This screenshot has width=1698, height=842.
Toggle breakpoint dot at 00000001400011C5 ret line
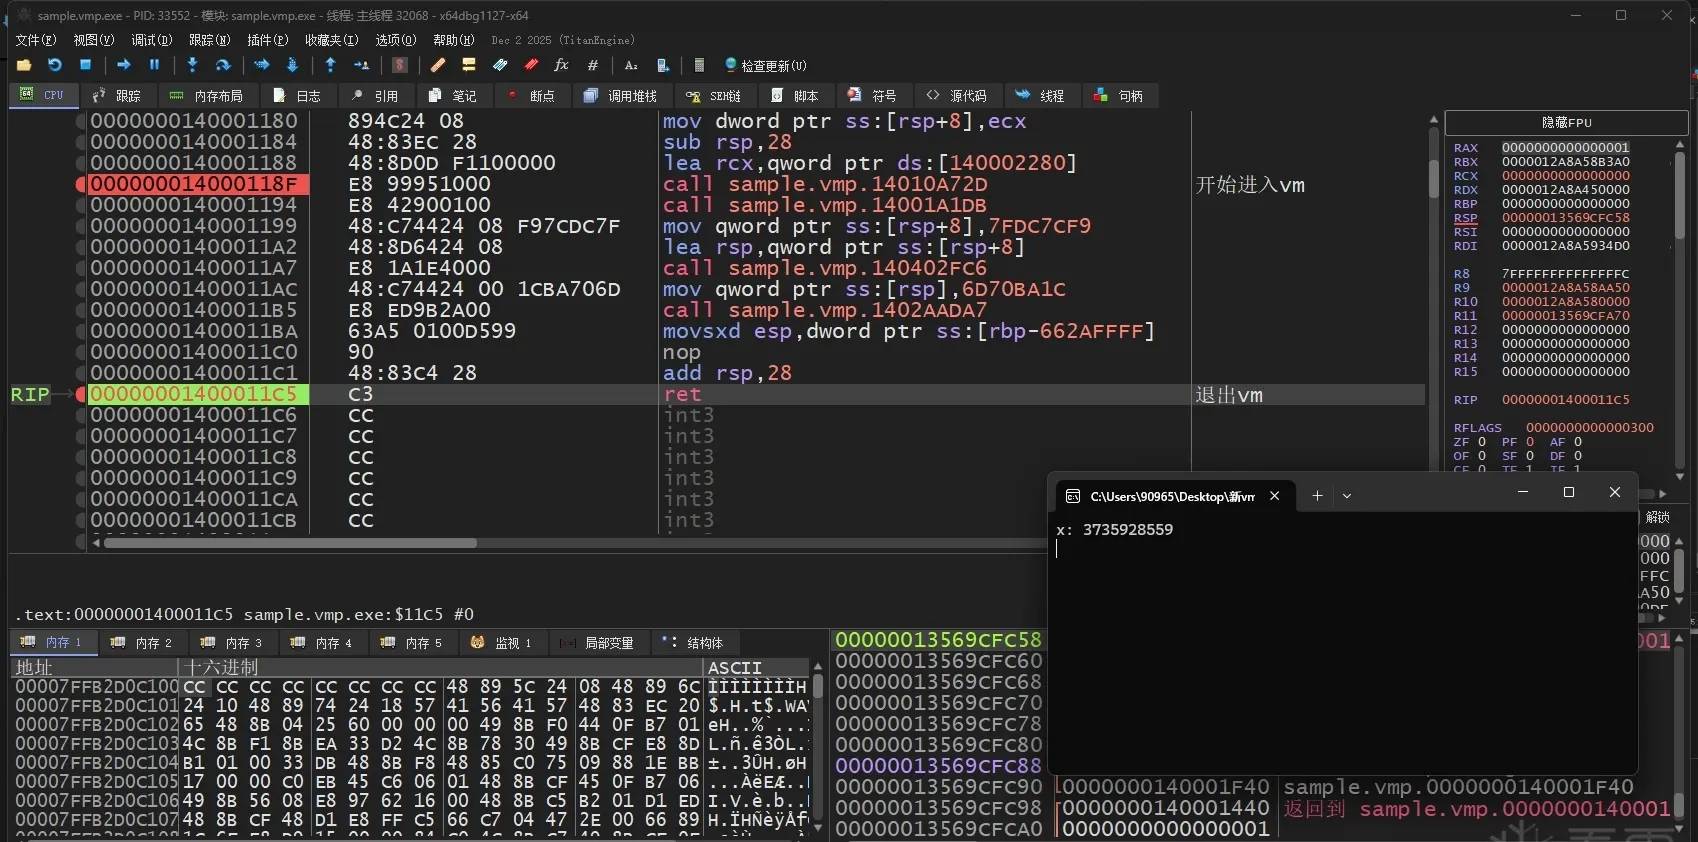(x=81, y=394)
